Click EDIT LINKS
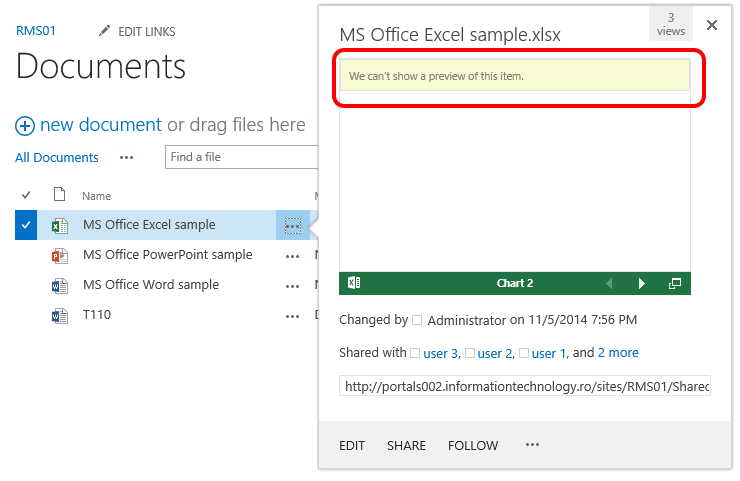This screenshot has width=740, height=481. [x=147, y=32]
